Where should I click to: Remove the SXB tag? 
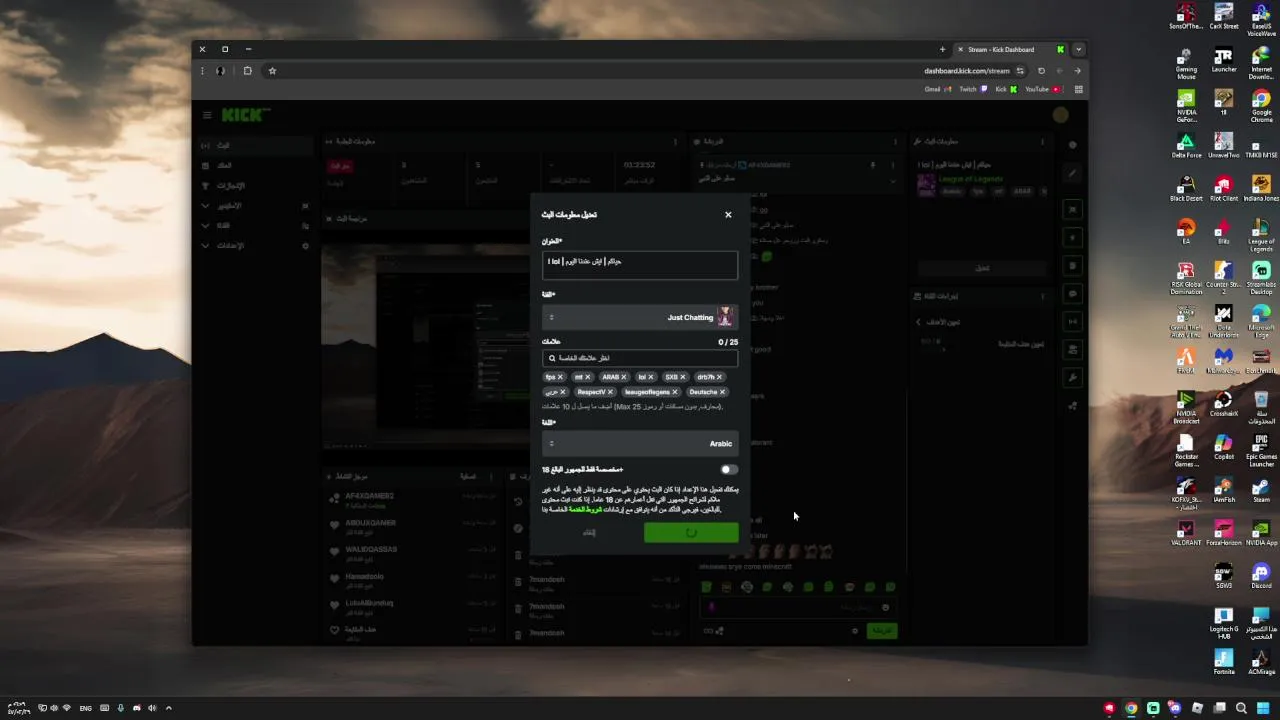[x=682, y=377]
